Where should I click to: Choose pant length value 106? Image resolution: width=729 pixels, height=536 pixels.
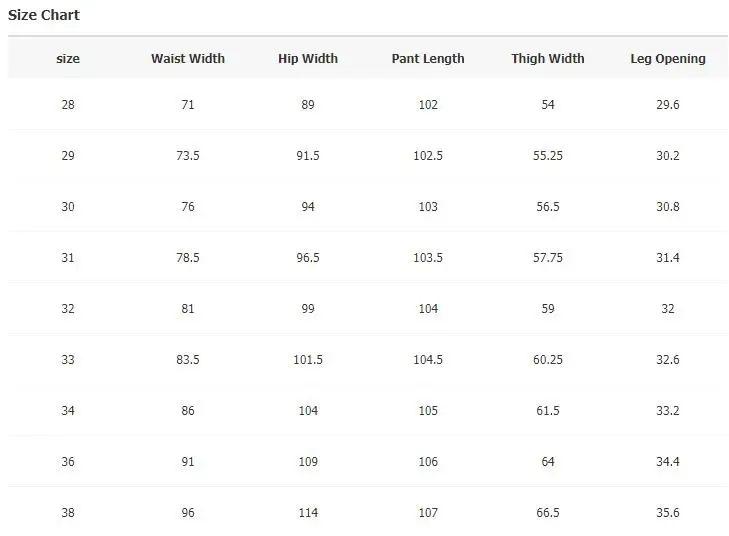(x=428, y=462)
